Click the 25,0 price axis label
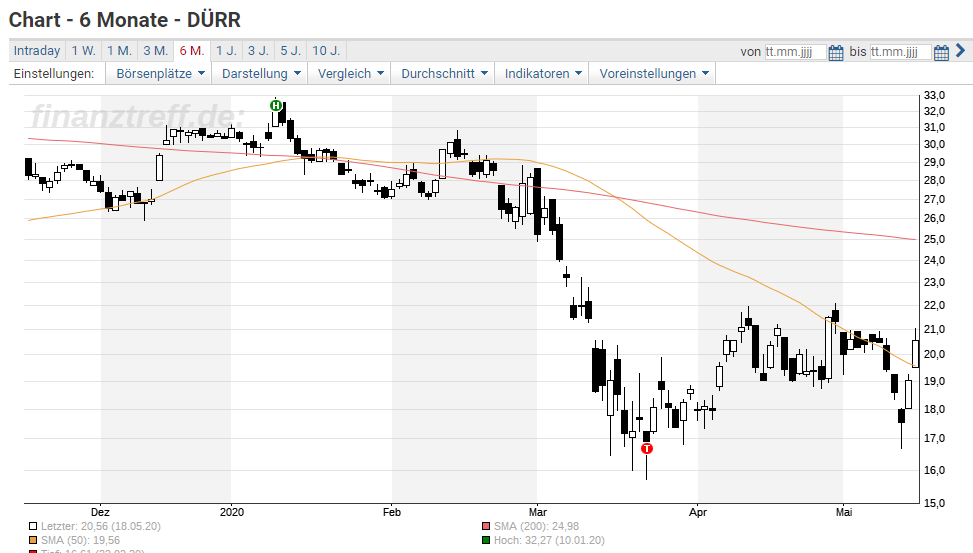 (x=935, y=239)
